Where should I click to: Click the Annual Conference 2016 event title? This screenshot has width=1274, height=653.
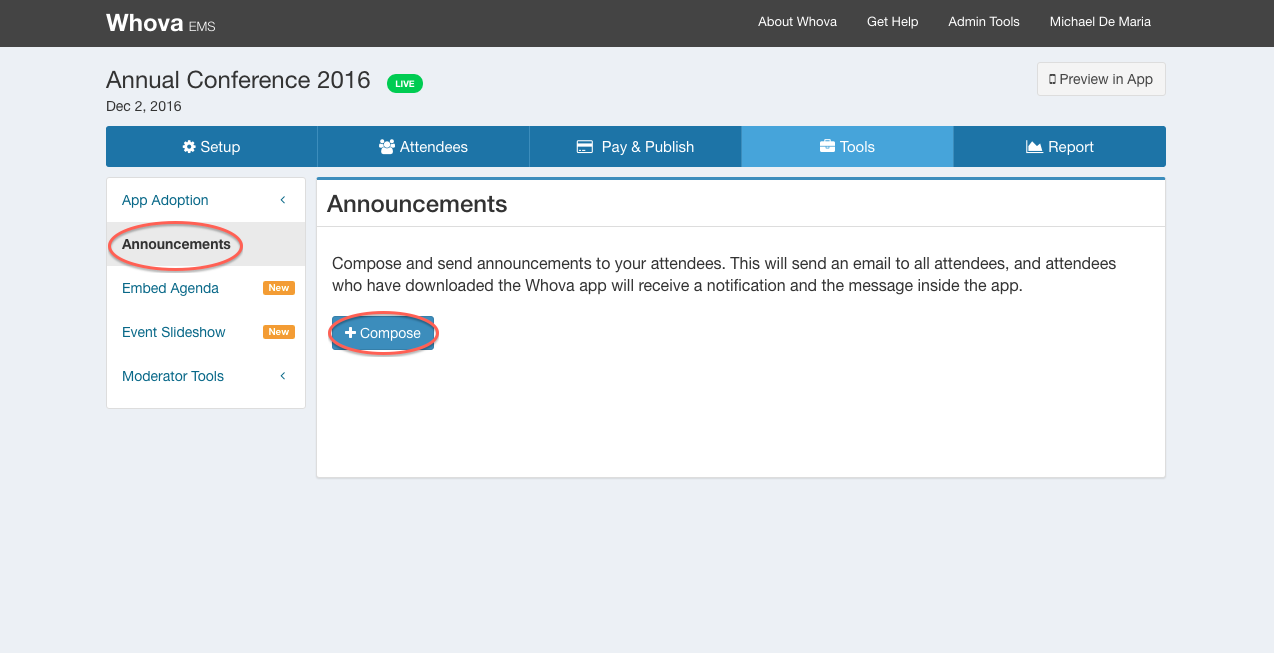(x=238, y=80)
